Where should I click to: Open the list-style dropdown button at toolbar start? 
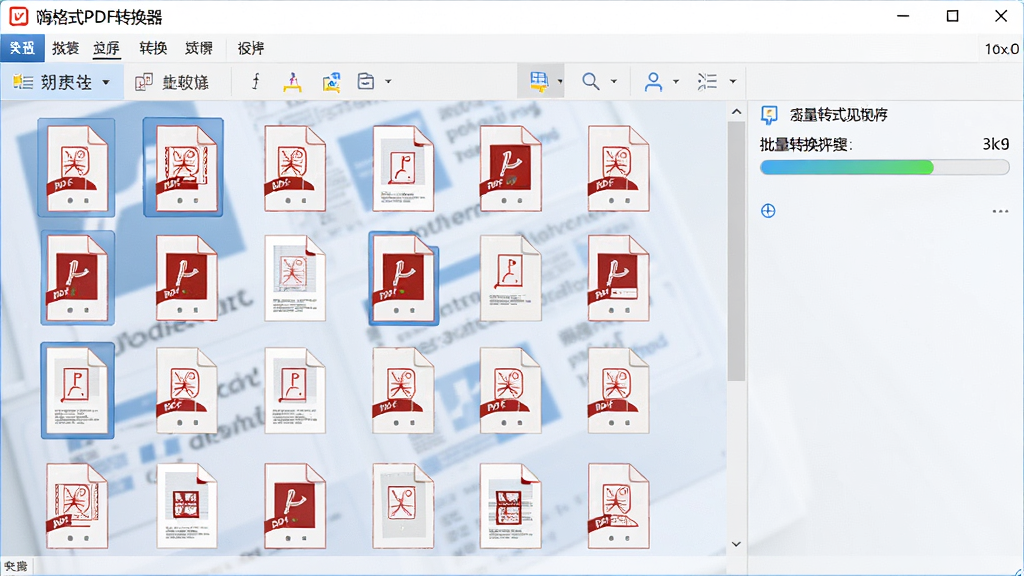pyautogui.click(x=61, y=82)
